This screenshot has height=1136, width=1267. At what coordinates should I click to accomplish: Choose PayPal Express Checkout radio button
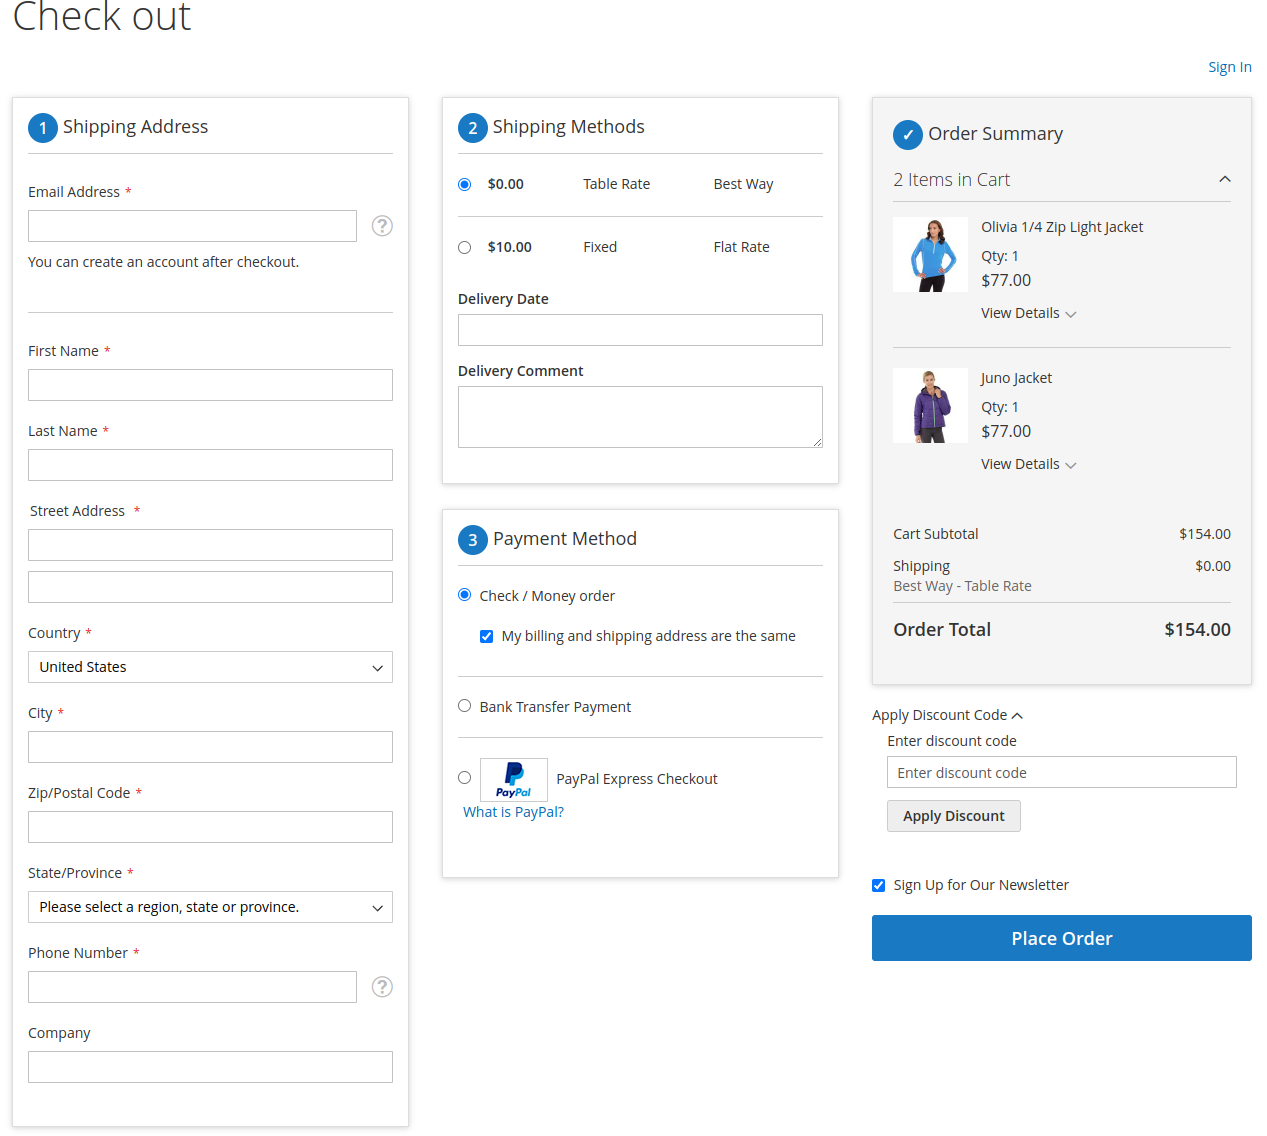point(464,778)
